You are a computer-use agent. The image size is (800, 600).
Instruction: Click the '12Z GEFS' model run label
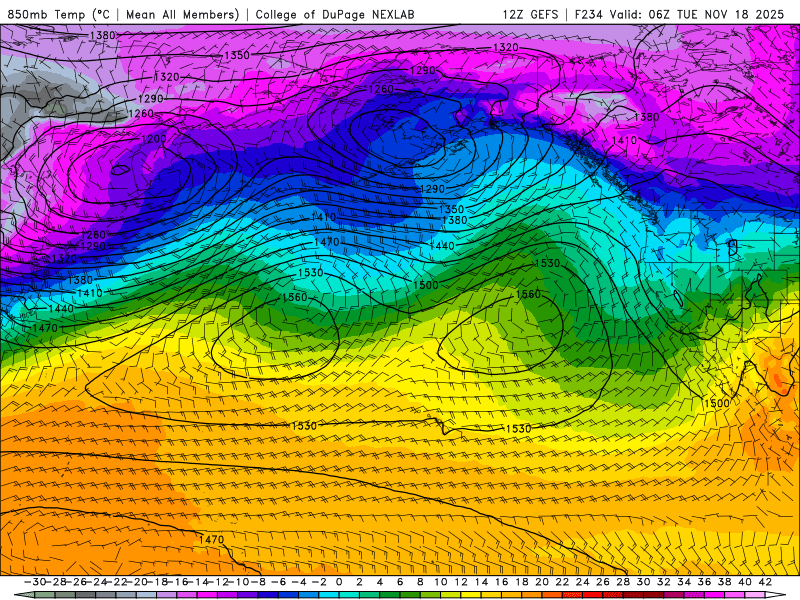pyautogui.click(x=531, y=15)
